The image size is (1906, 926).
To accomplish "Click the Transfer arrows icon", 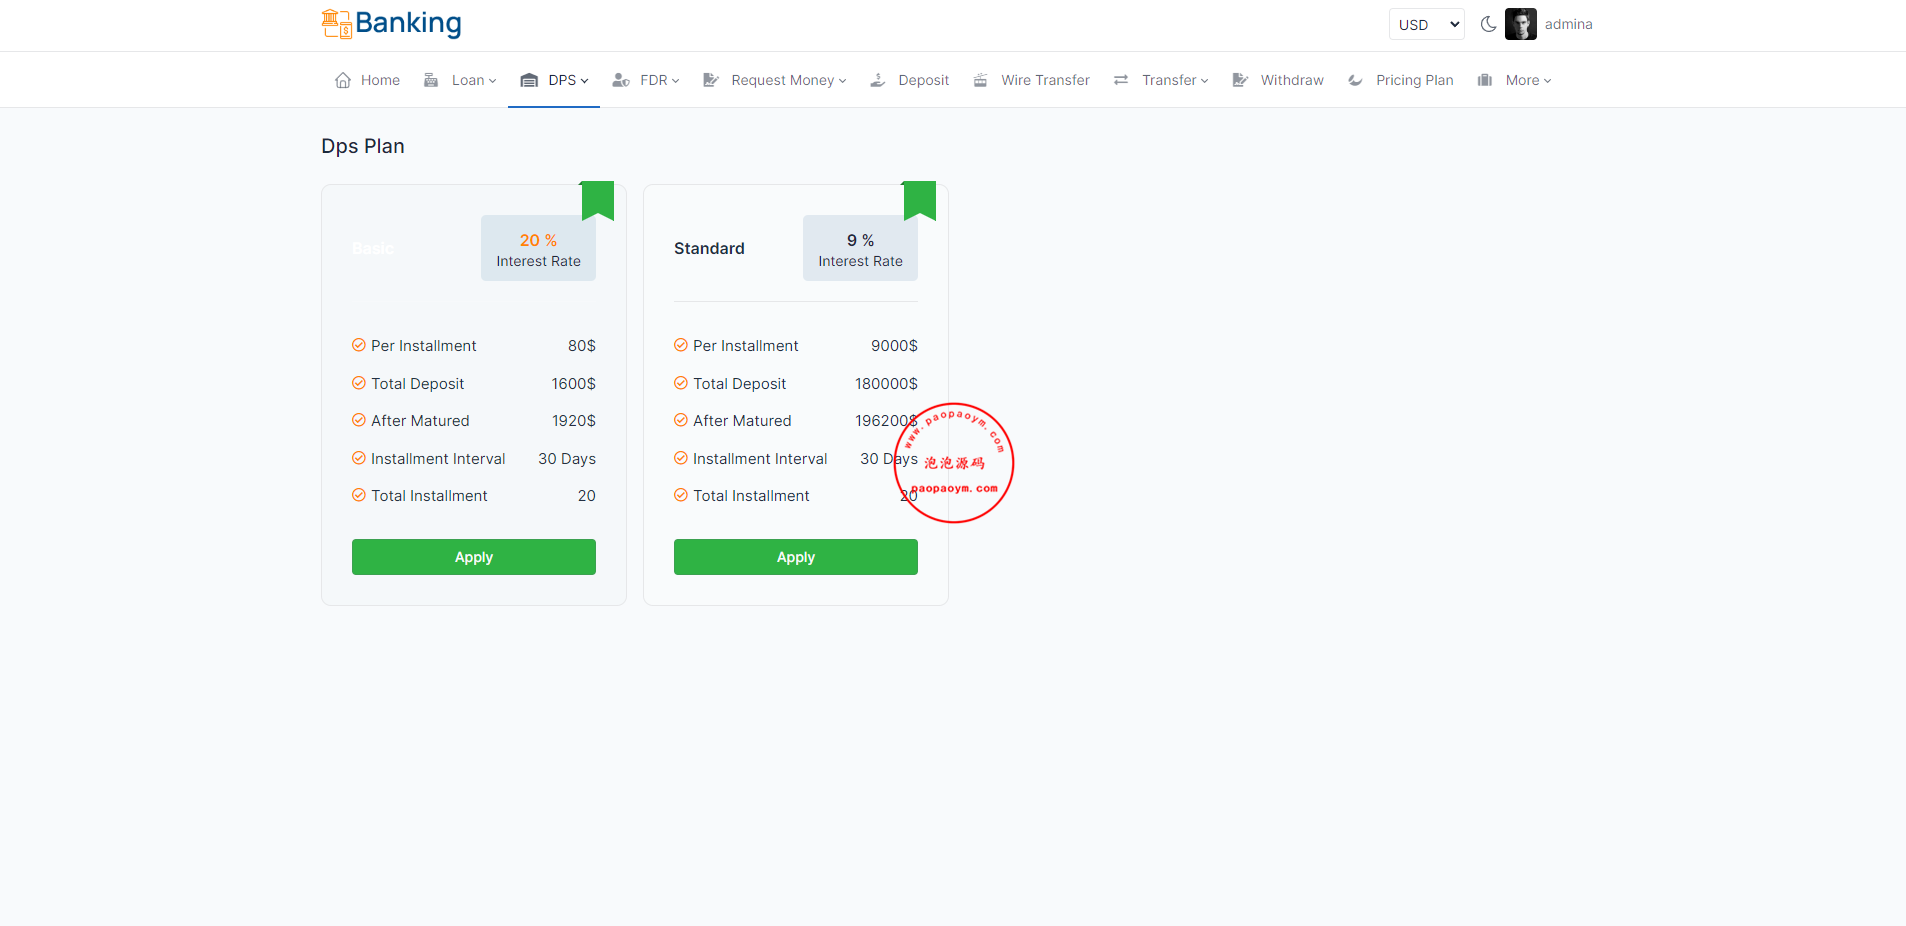I will 1121,80.
